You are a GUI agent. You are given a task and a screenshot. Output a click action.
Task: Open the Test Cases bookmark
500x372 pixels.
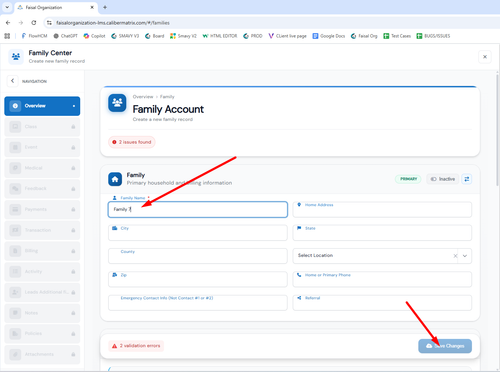[x=397, y=36]
